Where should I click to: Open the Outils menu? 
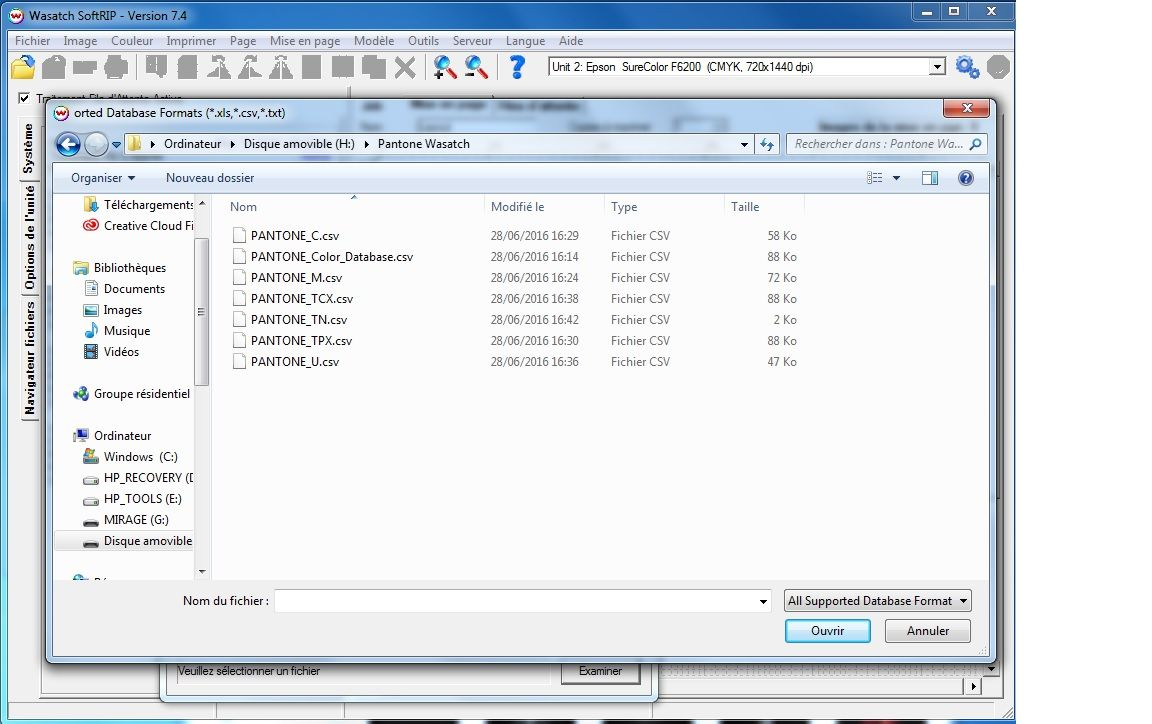coord(423,41)
